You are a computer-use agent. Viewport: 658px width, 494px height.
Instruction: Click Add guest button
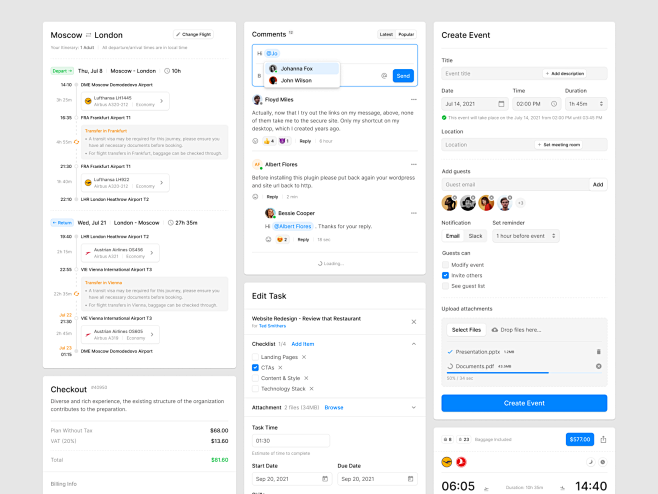pos(598,185)
